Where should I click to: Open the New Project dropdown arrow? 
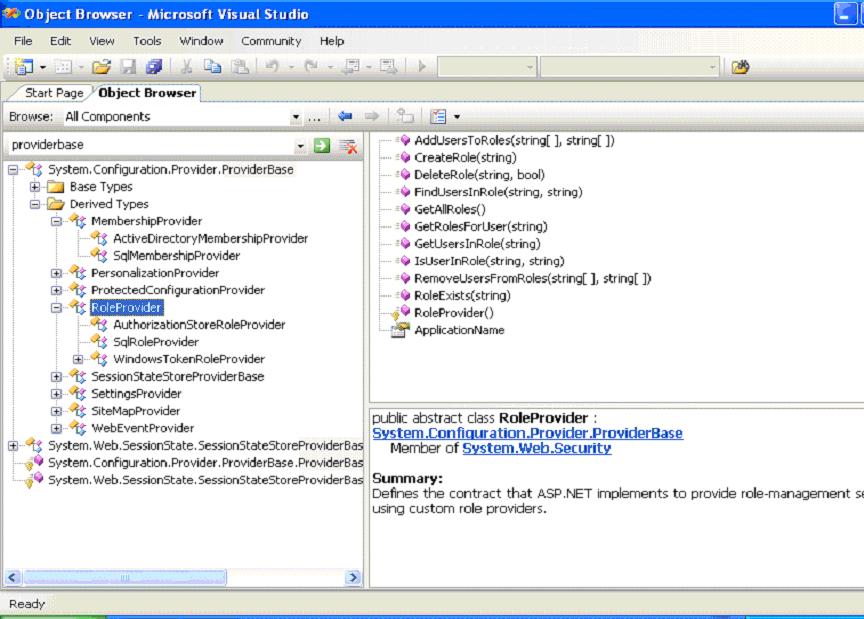point(43,67)
